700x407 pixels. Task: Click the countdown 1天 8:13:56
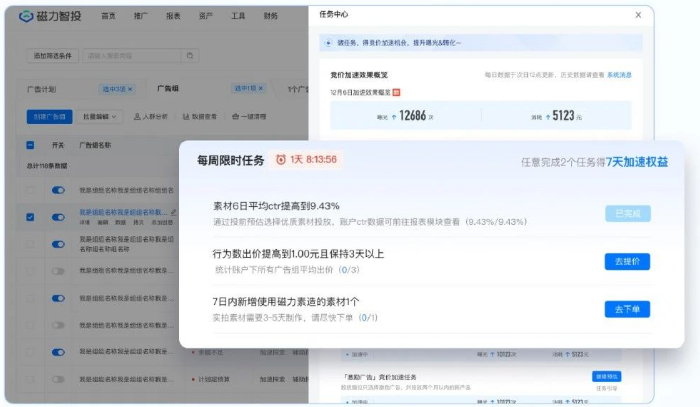313,160
